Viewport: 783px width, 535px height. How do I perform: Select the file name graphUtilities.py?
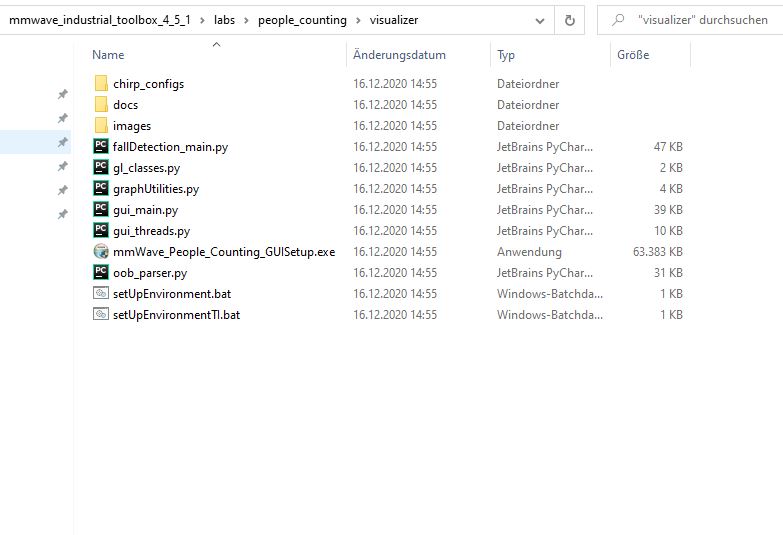click(156, 189)
